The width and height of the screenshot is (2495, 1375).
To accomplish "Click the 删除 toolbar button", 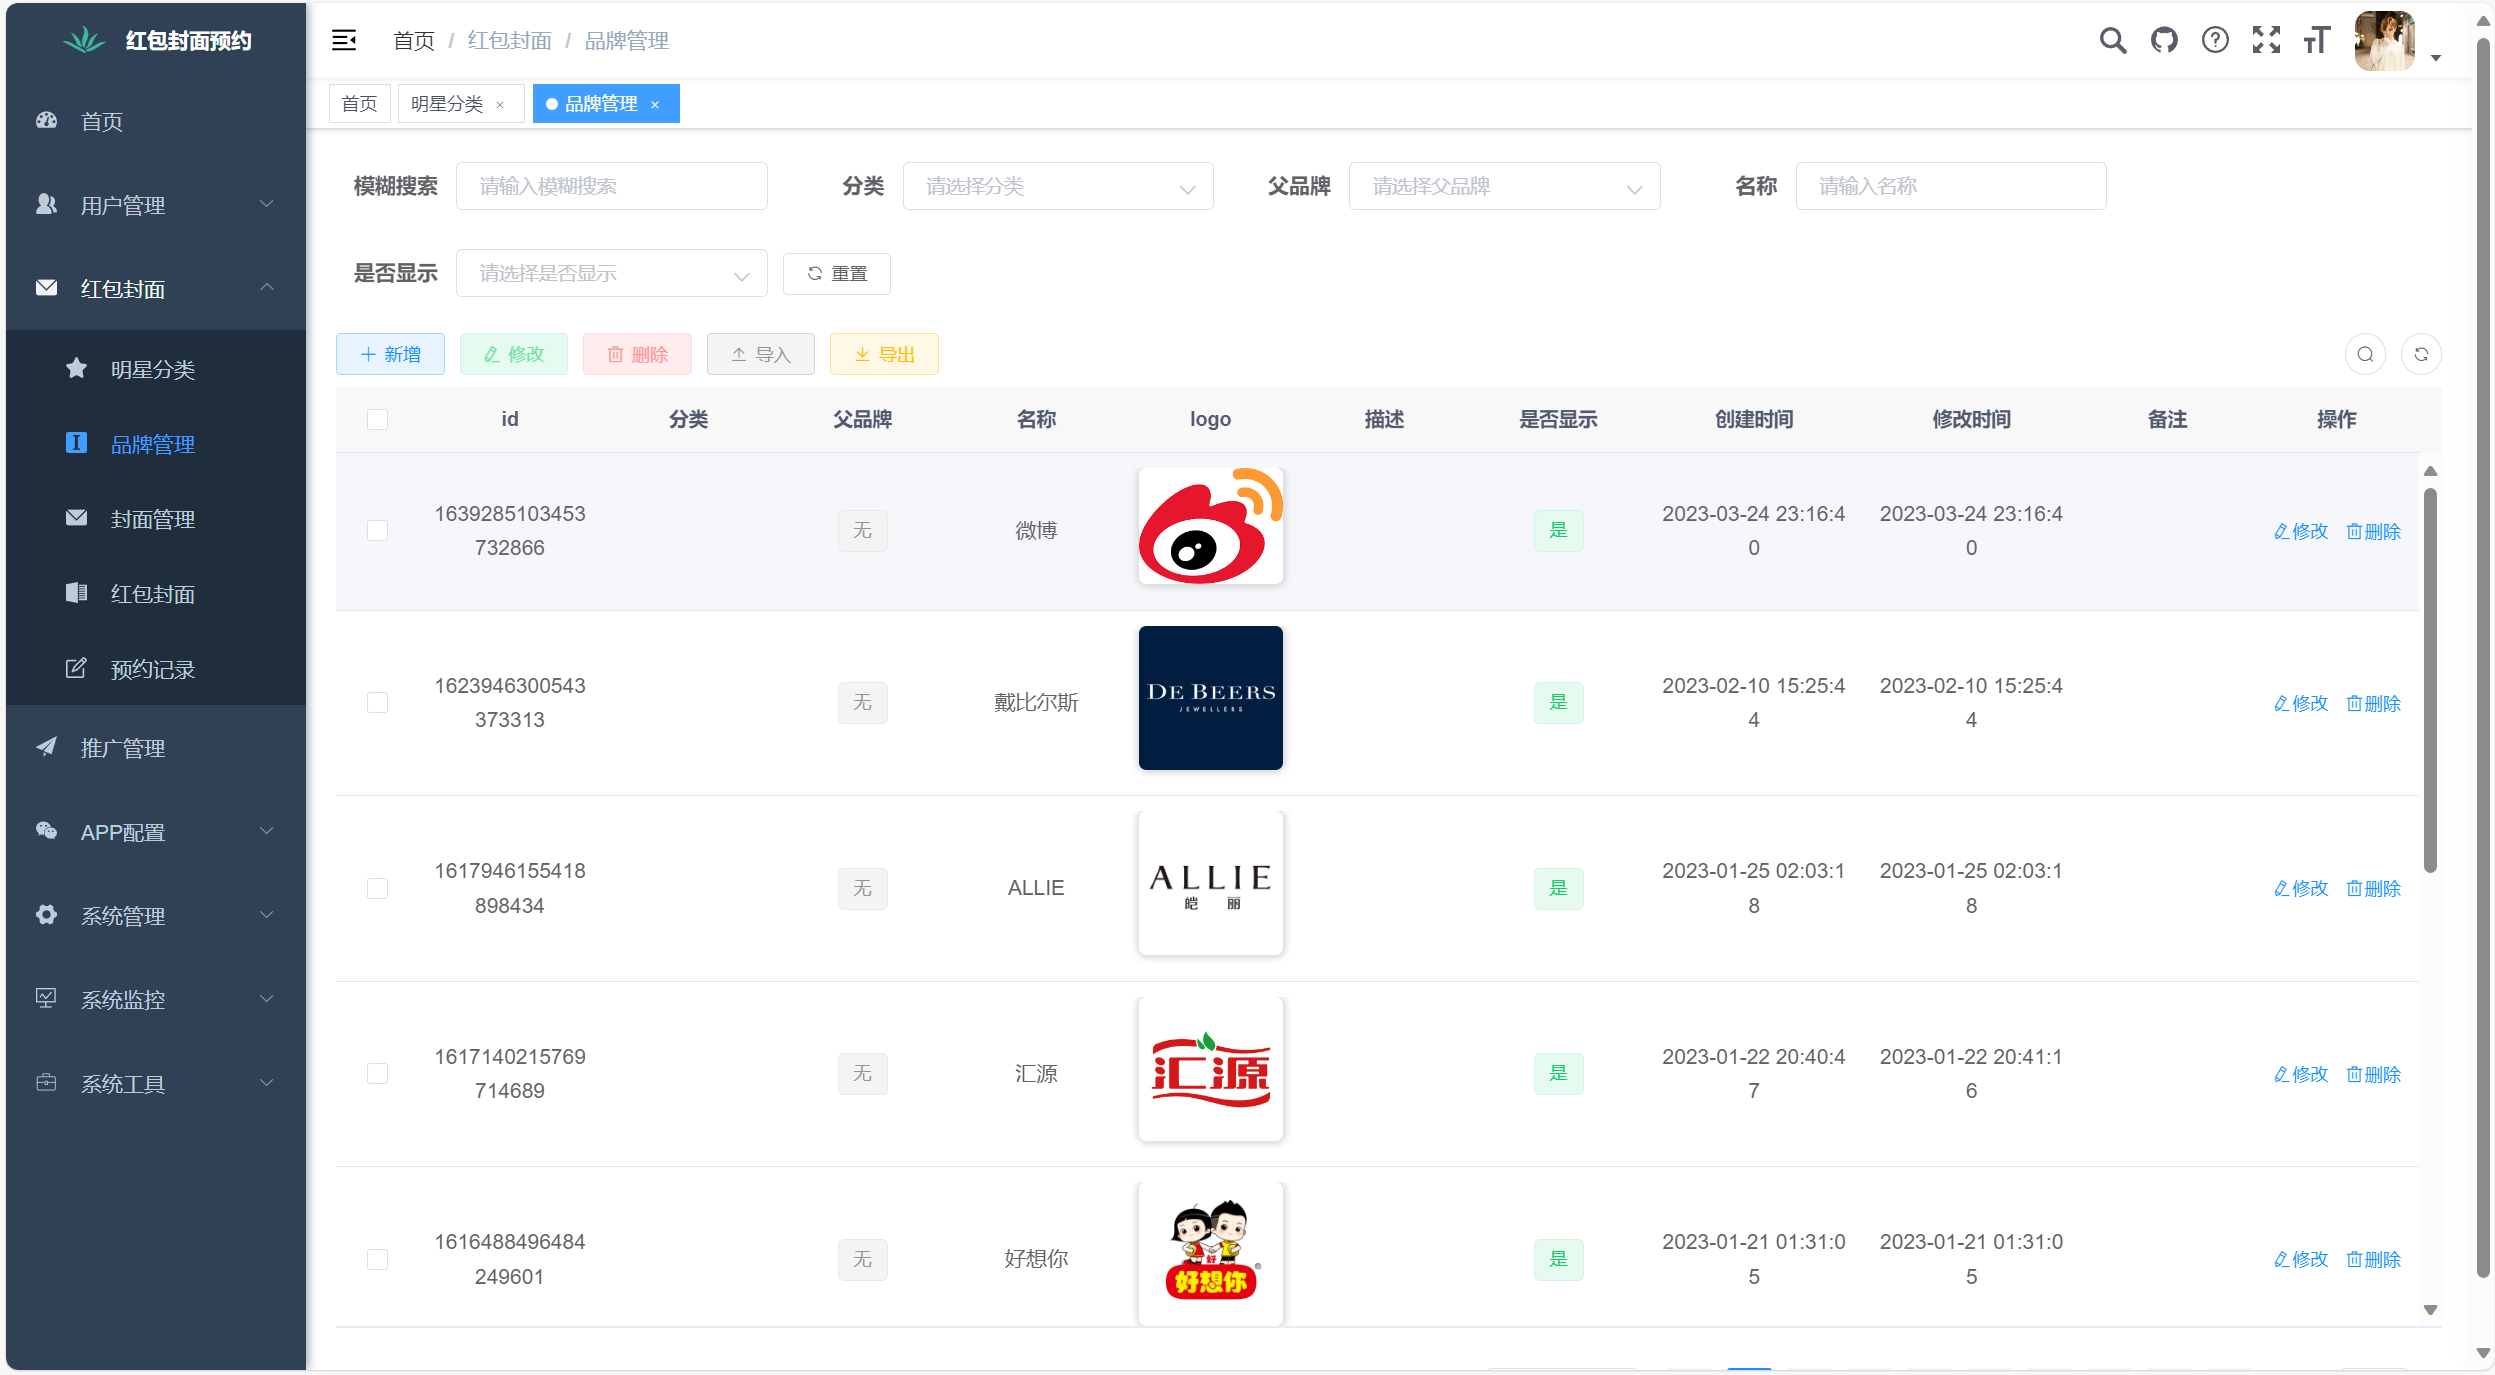I will [637, 354].
